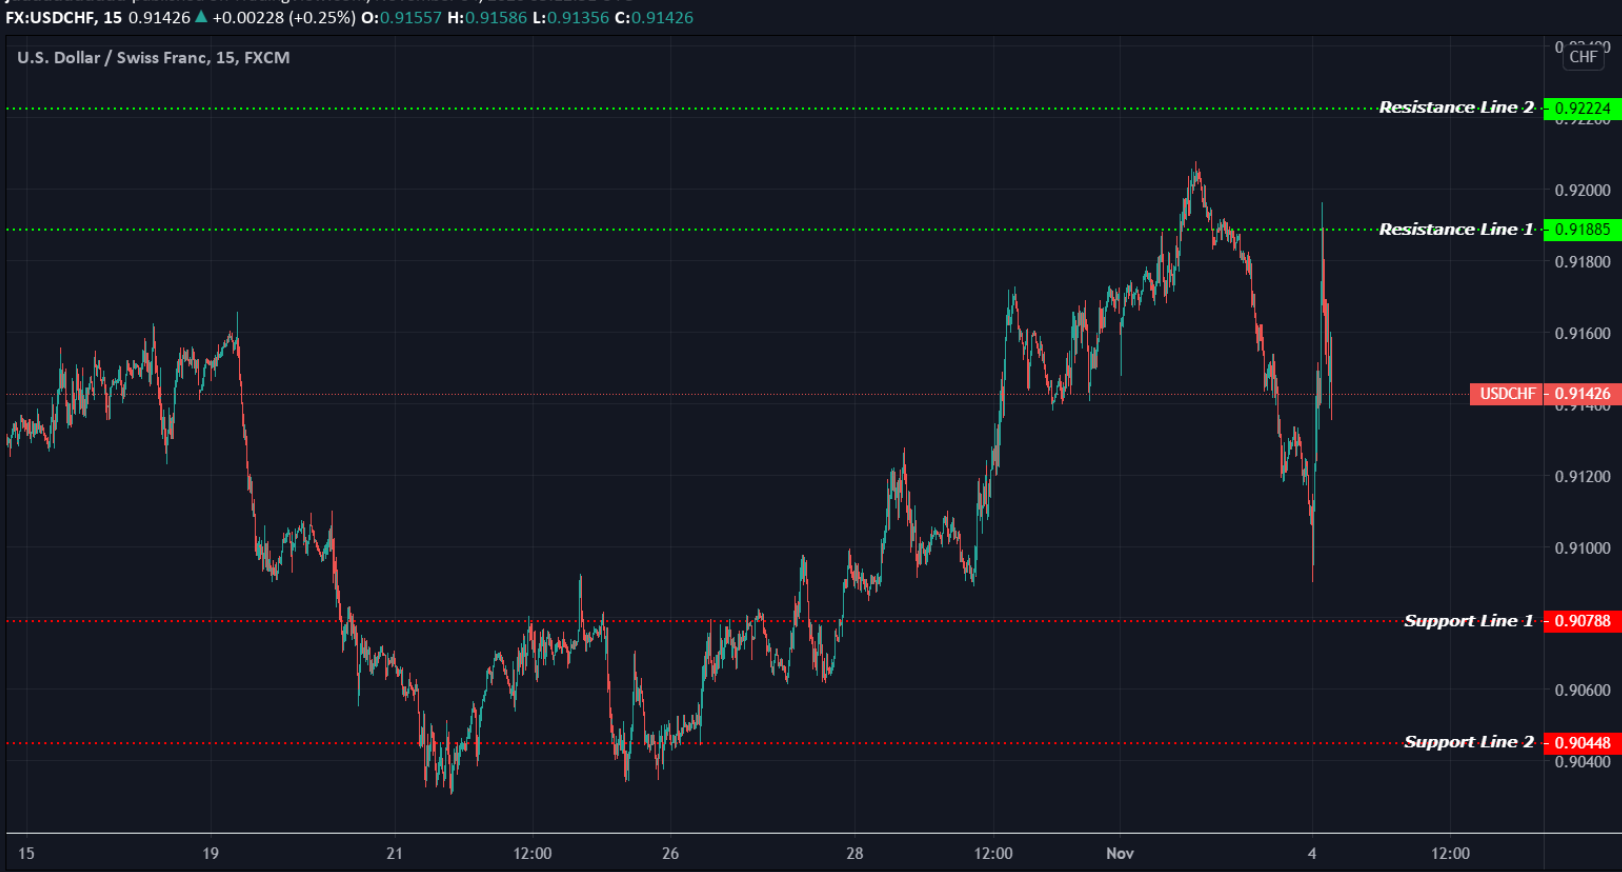This screenshot has height=872, width=1622.
Task: Click the 0.90448 red price tag
Action: pos(1583,743)
